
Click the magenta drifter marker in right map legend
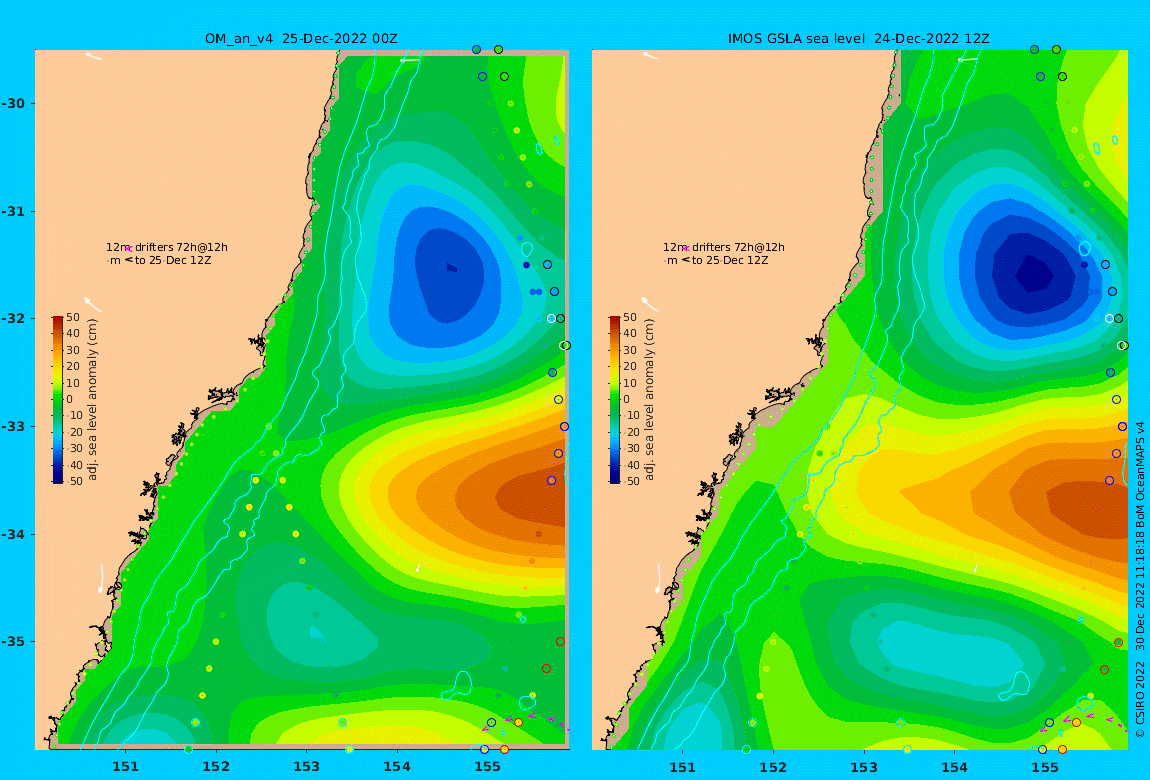tap(686, 249)
